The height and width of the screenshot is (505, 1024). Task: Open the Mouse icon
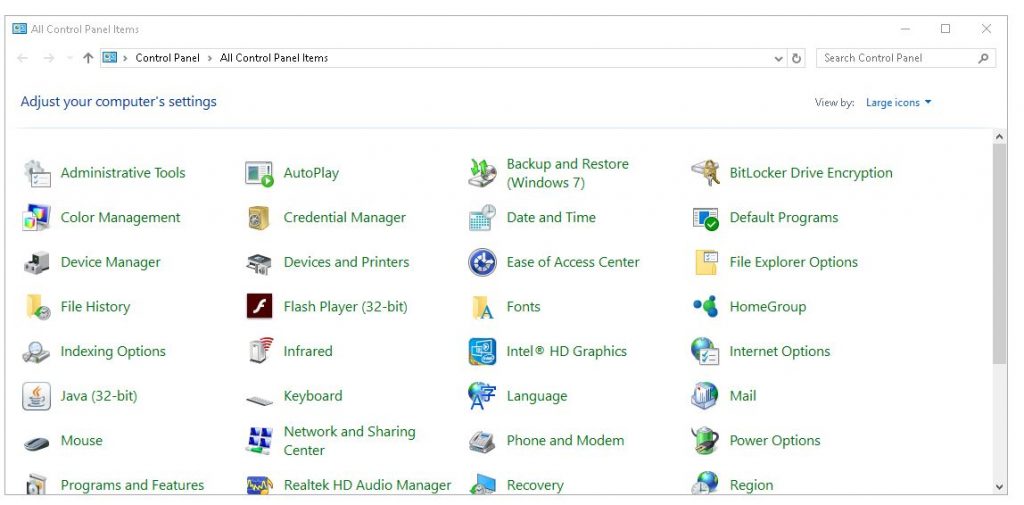pyautogui.click(x=37, y=444)
